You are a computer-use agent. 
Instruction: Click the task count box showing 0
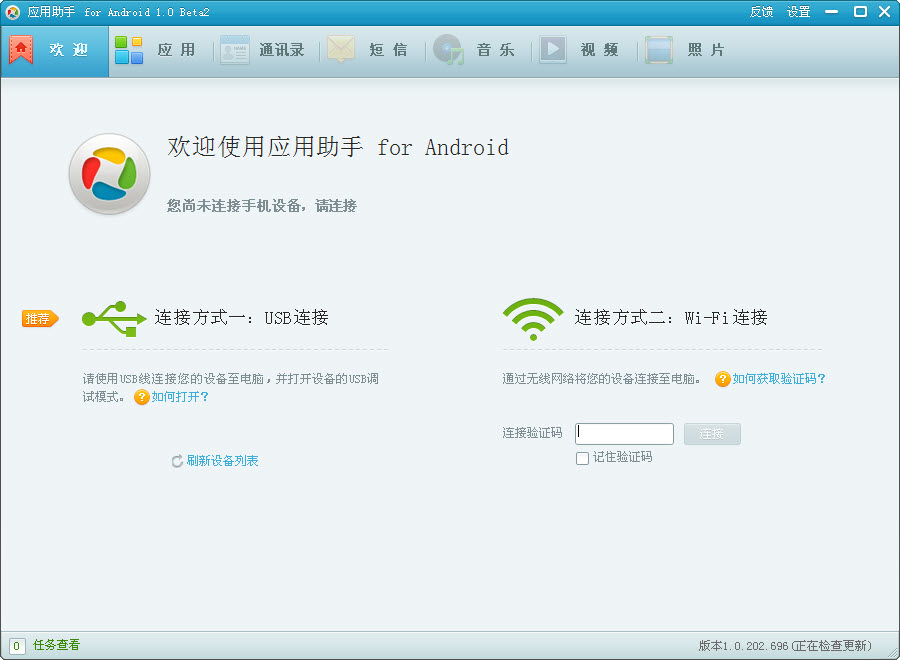(17, 646)
